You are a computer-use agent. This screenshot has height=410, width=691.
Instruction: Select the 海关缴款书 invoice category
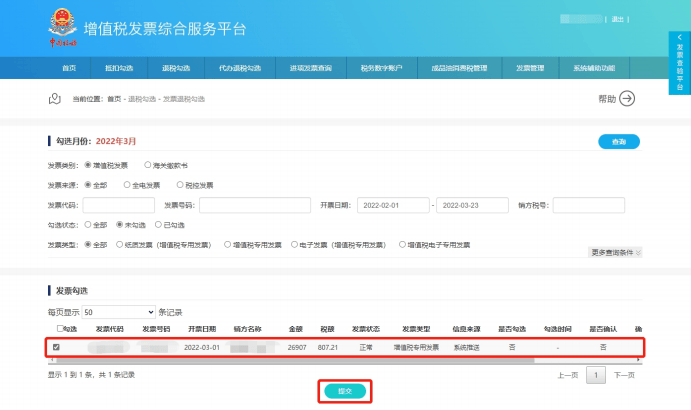(148, 165)
